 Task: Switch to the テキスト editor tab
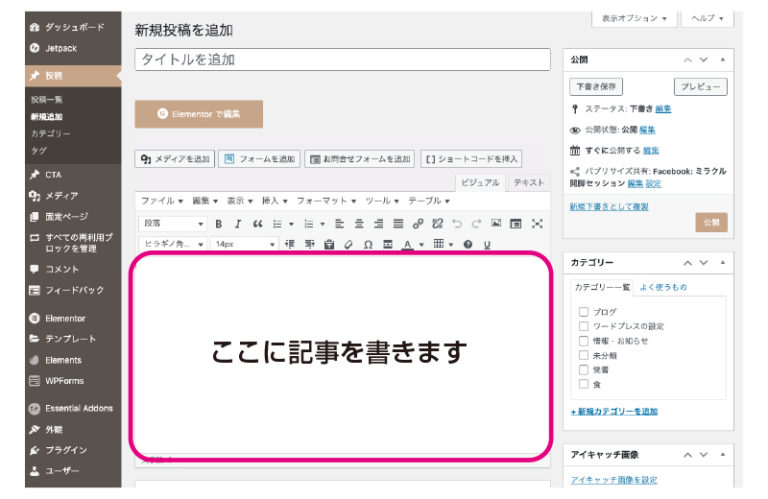click(x=529, y=183)
